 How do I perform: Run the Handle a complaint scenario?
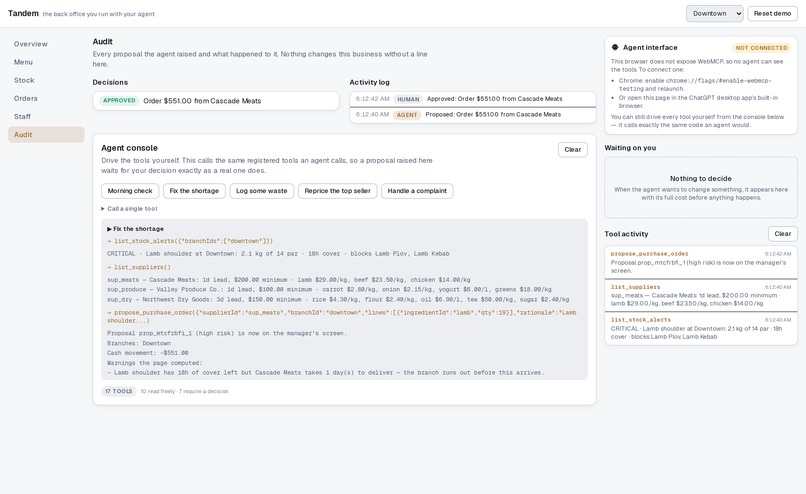pyautogui.click(x=417, y=191)
